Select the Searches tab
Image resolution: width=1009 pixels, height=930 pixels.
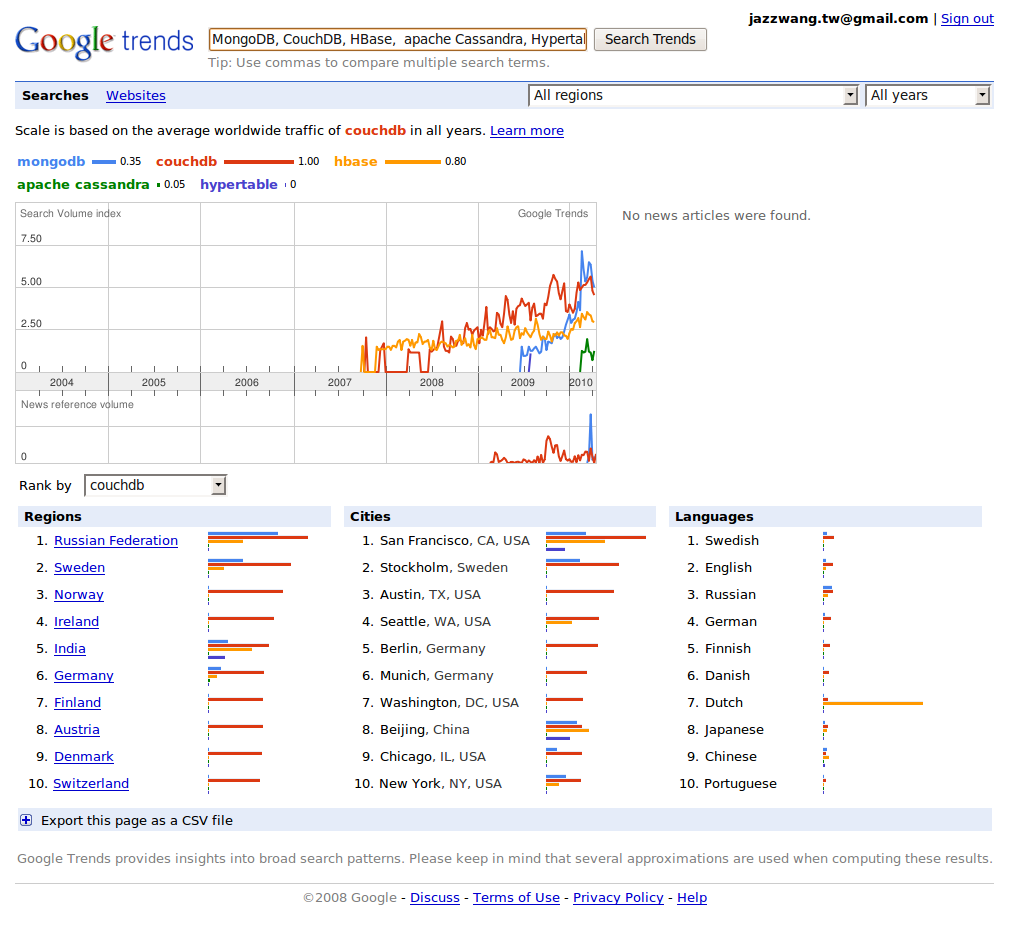[x=55, y=95]
